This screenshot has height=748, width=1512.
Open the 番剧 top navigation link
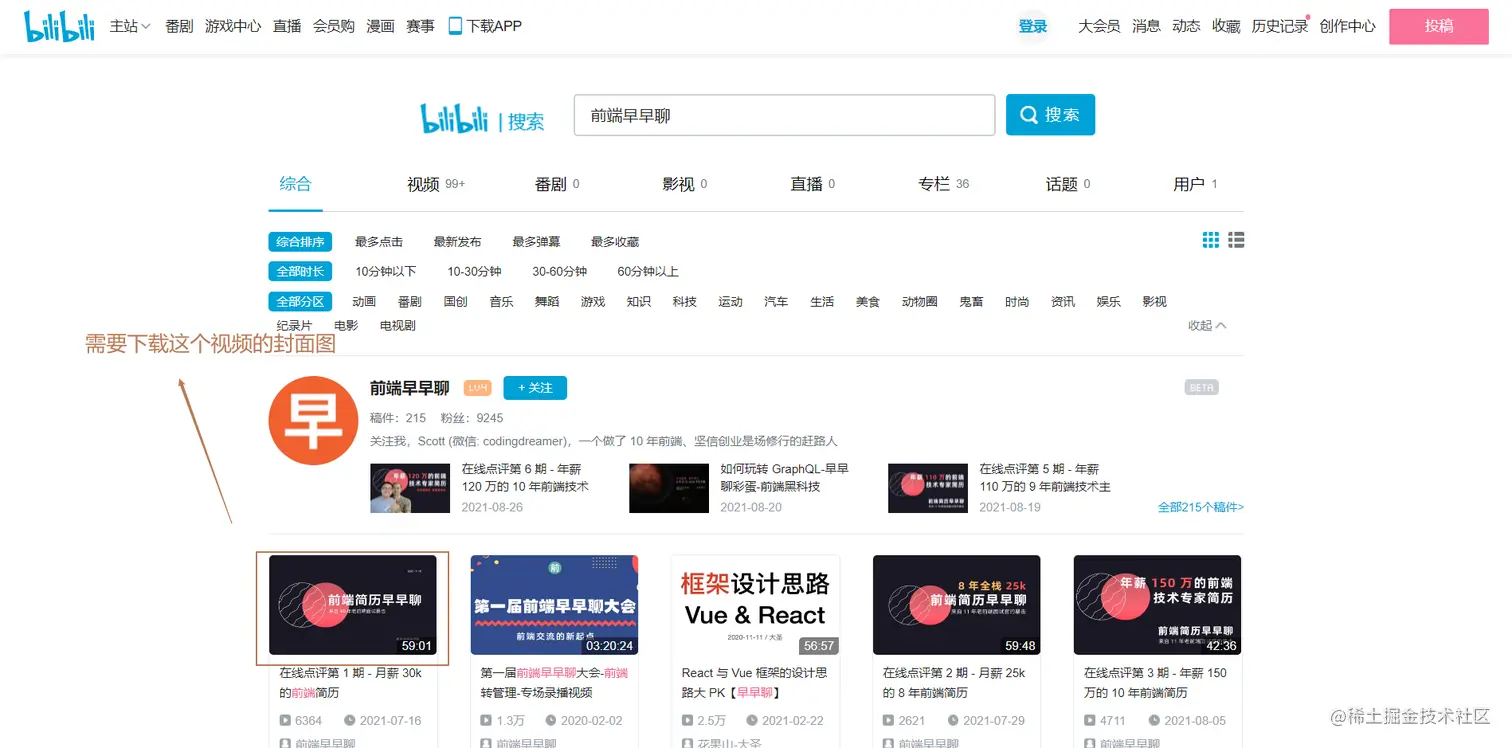tap(179, 26)
